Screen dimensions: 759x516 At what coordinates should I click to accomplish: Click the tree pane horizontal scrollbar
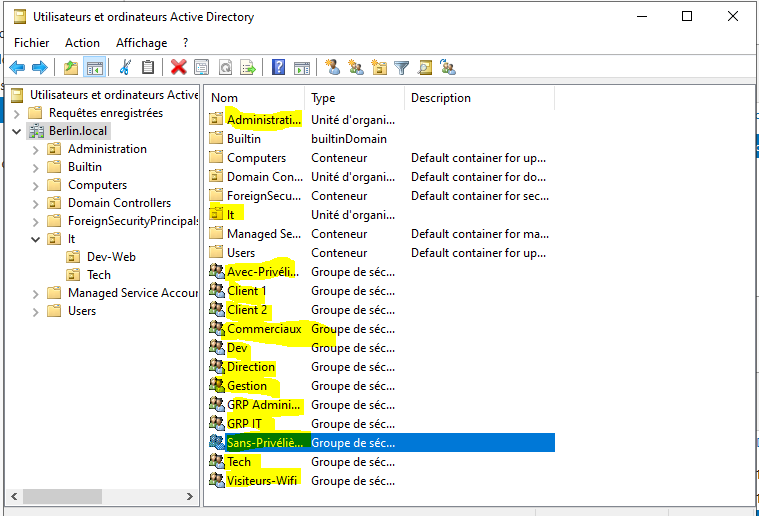100,496
